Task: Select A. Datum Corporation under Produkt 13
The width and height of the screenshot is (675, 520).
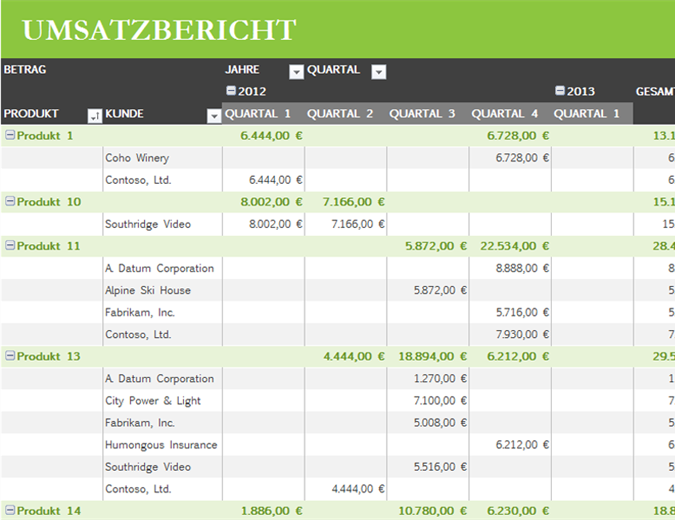Action: [x=162, y=378]
